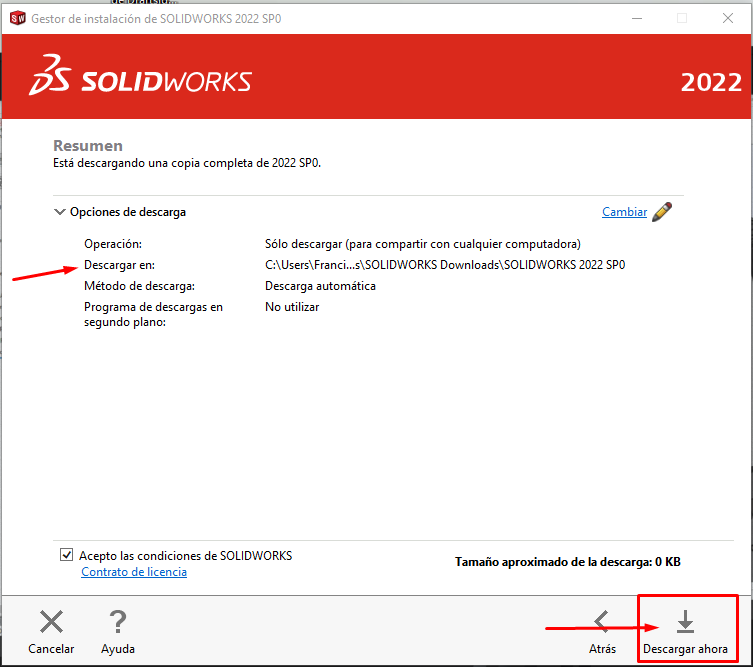
Task: Click the Descargar ahora download button
Action: [685, 631]
